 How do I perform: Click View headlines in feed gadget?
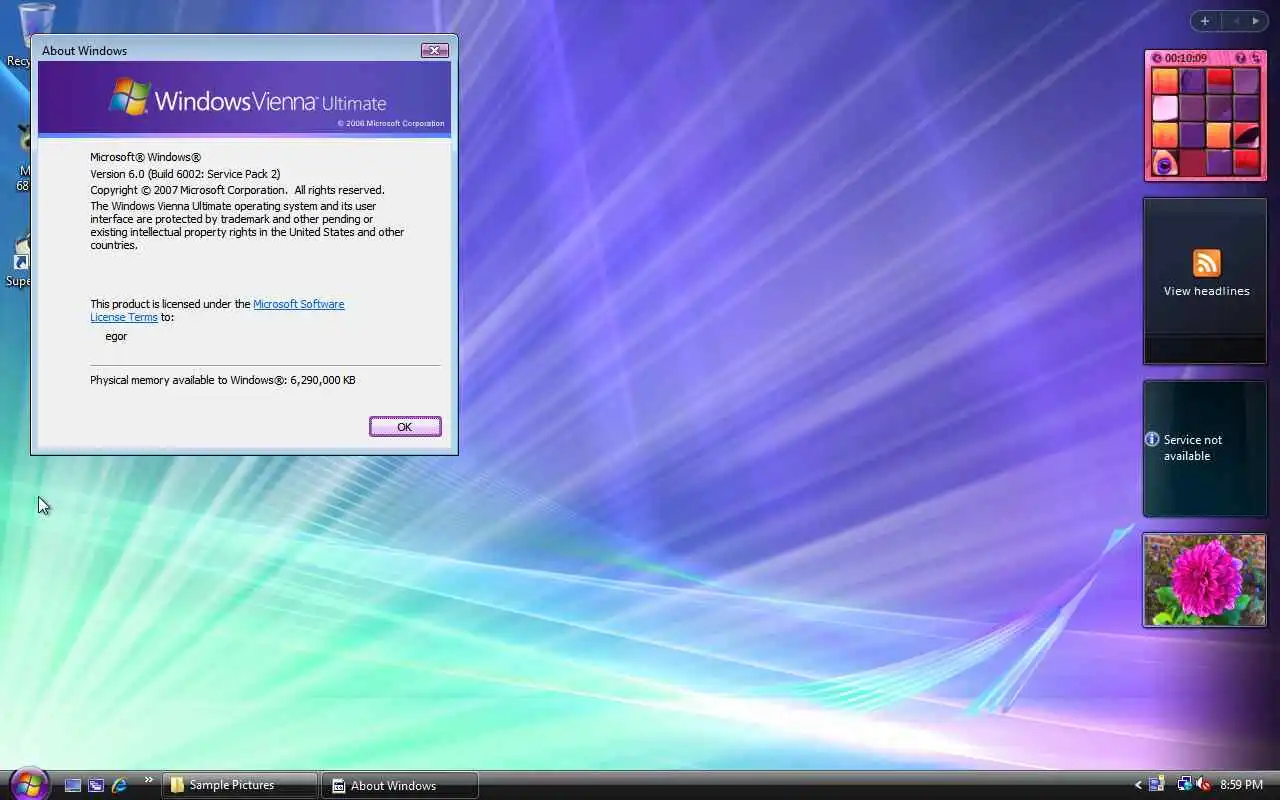[1206, 291]
